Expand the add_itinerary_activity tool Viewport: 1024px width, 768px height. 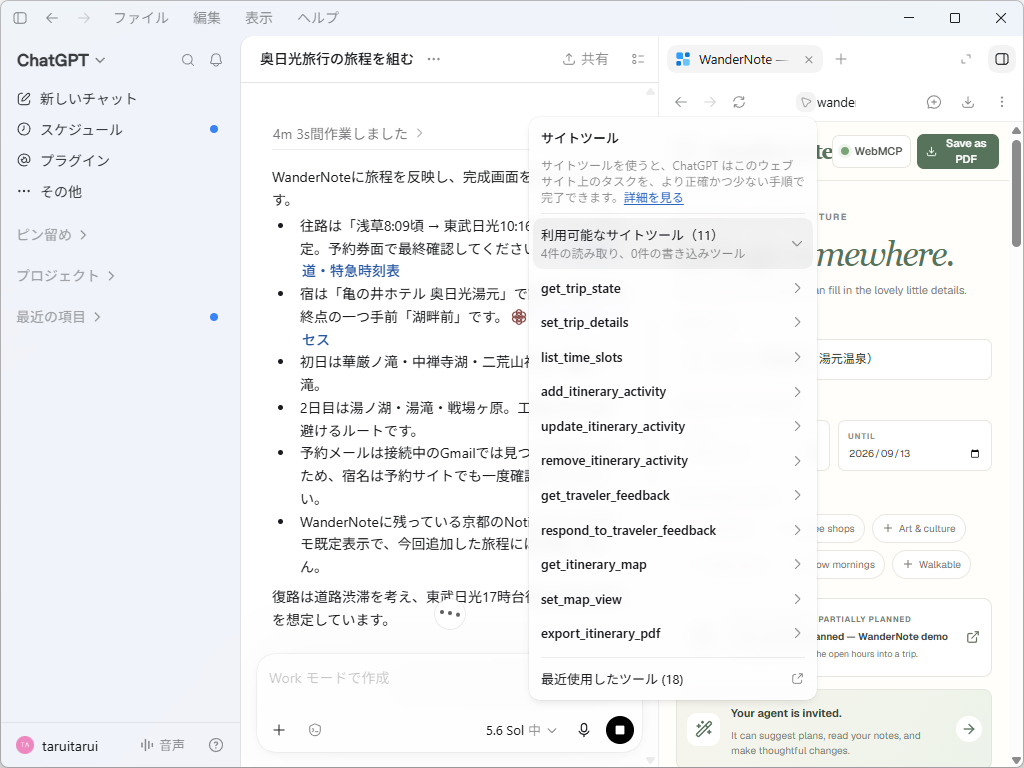(x=673, y=392)
